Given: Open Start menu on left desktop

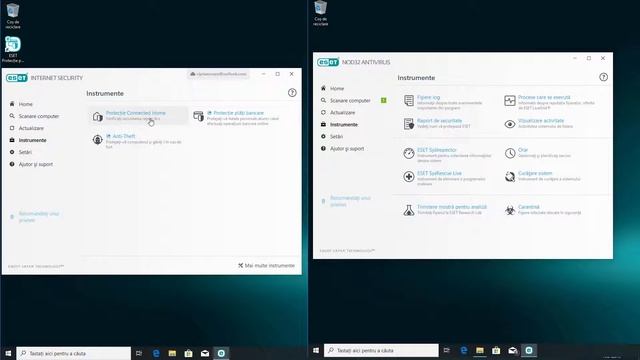Looking at the screenshot, I should (x=8, y=353).
